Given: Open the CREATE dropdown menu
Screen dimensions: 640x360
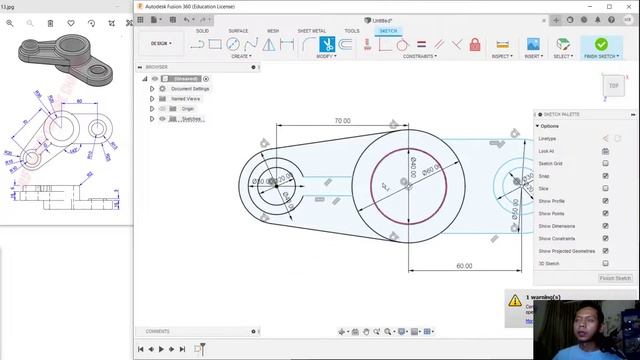Looking at the screenshot, I should click(242, 56).
